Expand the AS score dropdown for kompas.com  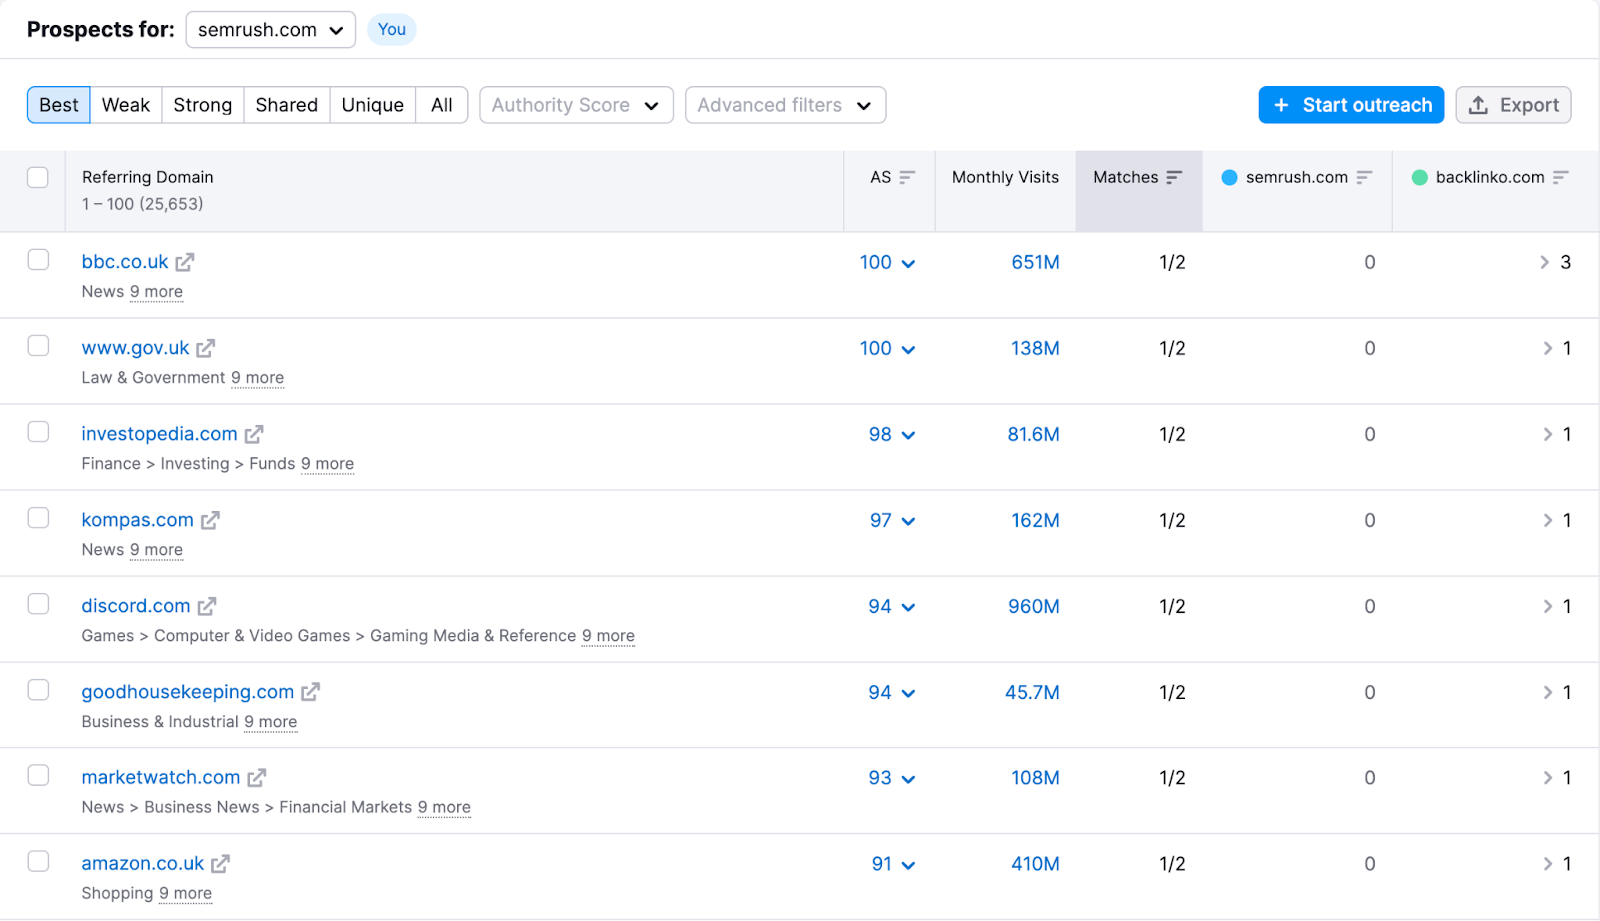coord(909,521)
